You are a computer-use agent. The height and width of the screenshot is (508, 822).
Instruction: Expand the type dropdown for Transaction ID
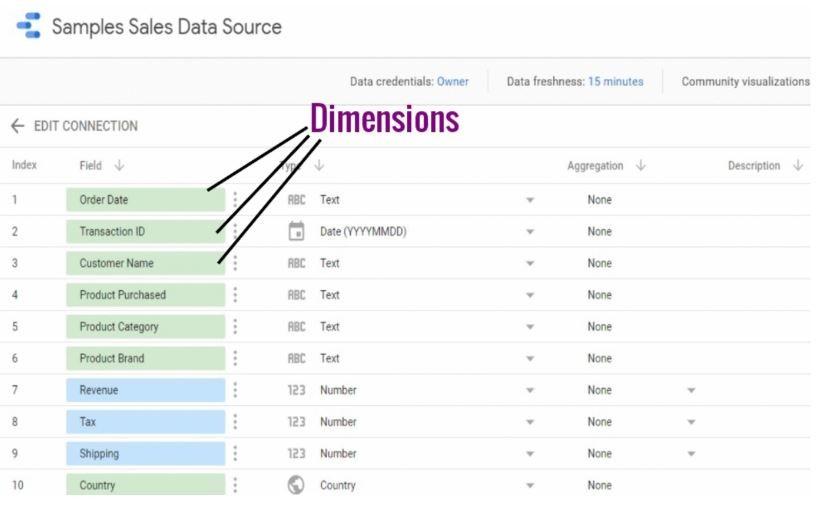[530, 232]
